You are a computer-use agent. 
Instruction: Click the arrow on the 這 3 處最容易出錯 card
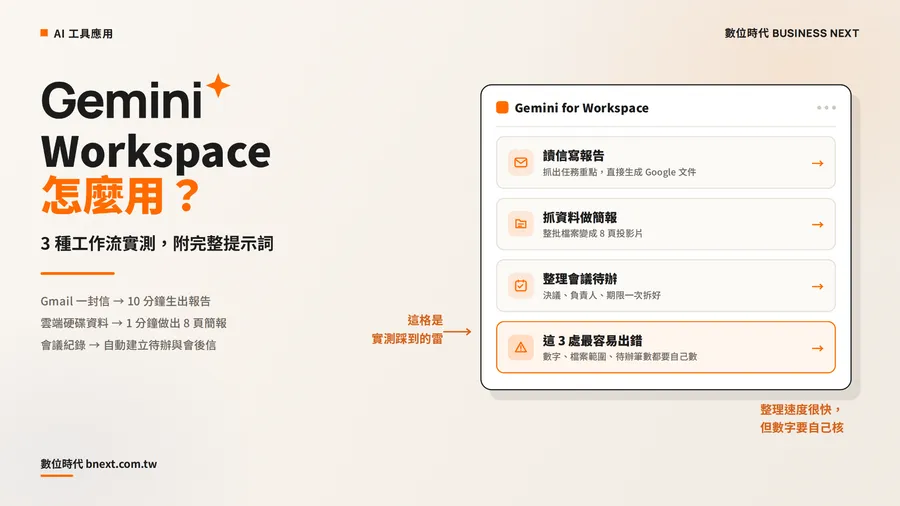[x=817, y=348]
